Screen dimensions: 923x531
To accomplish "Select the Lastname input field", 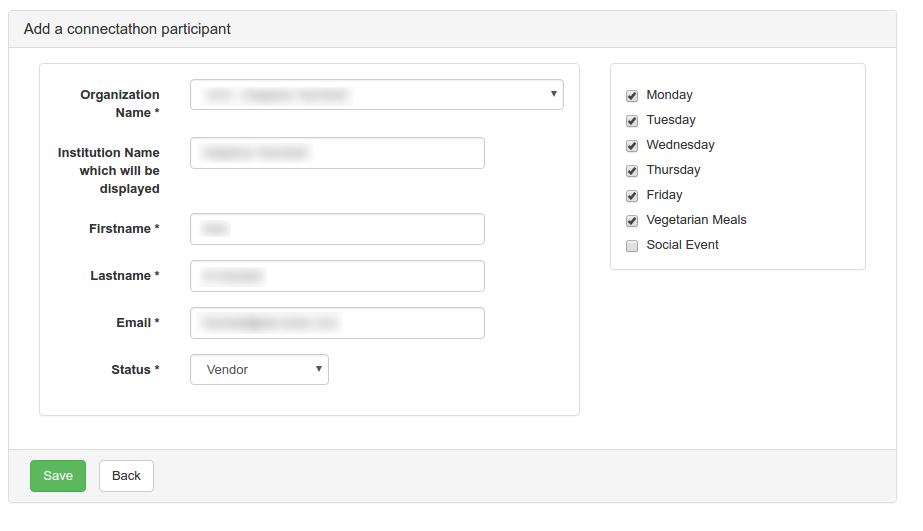I will [337, 276].
